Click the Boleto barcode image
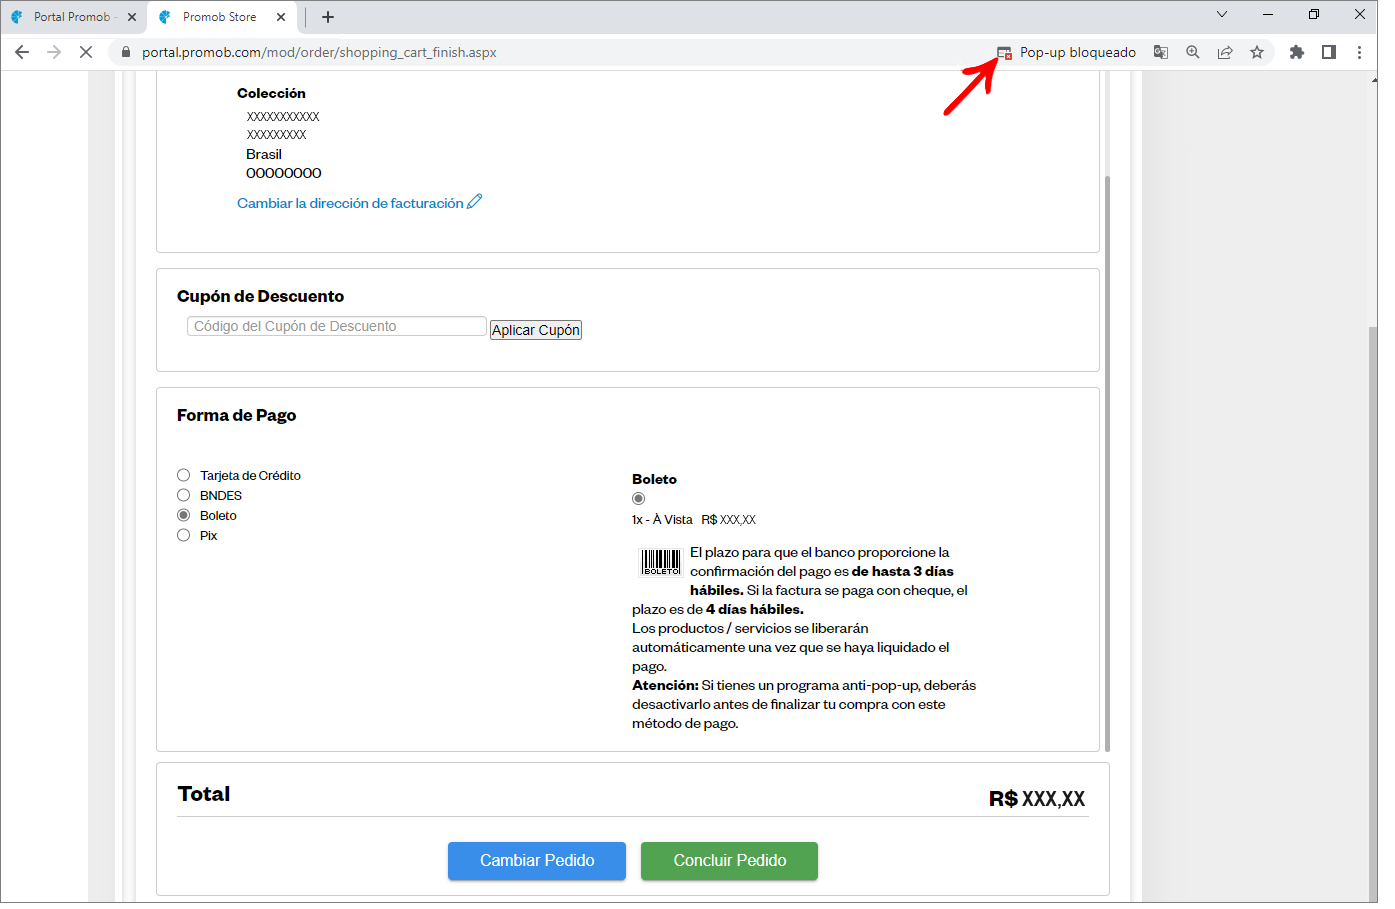 pyautogui.click(x=660, y=562)
